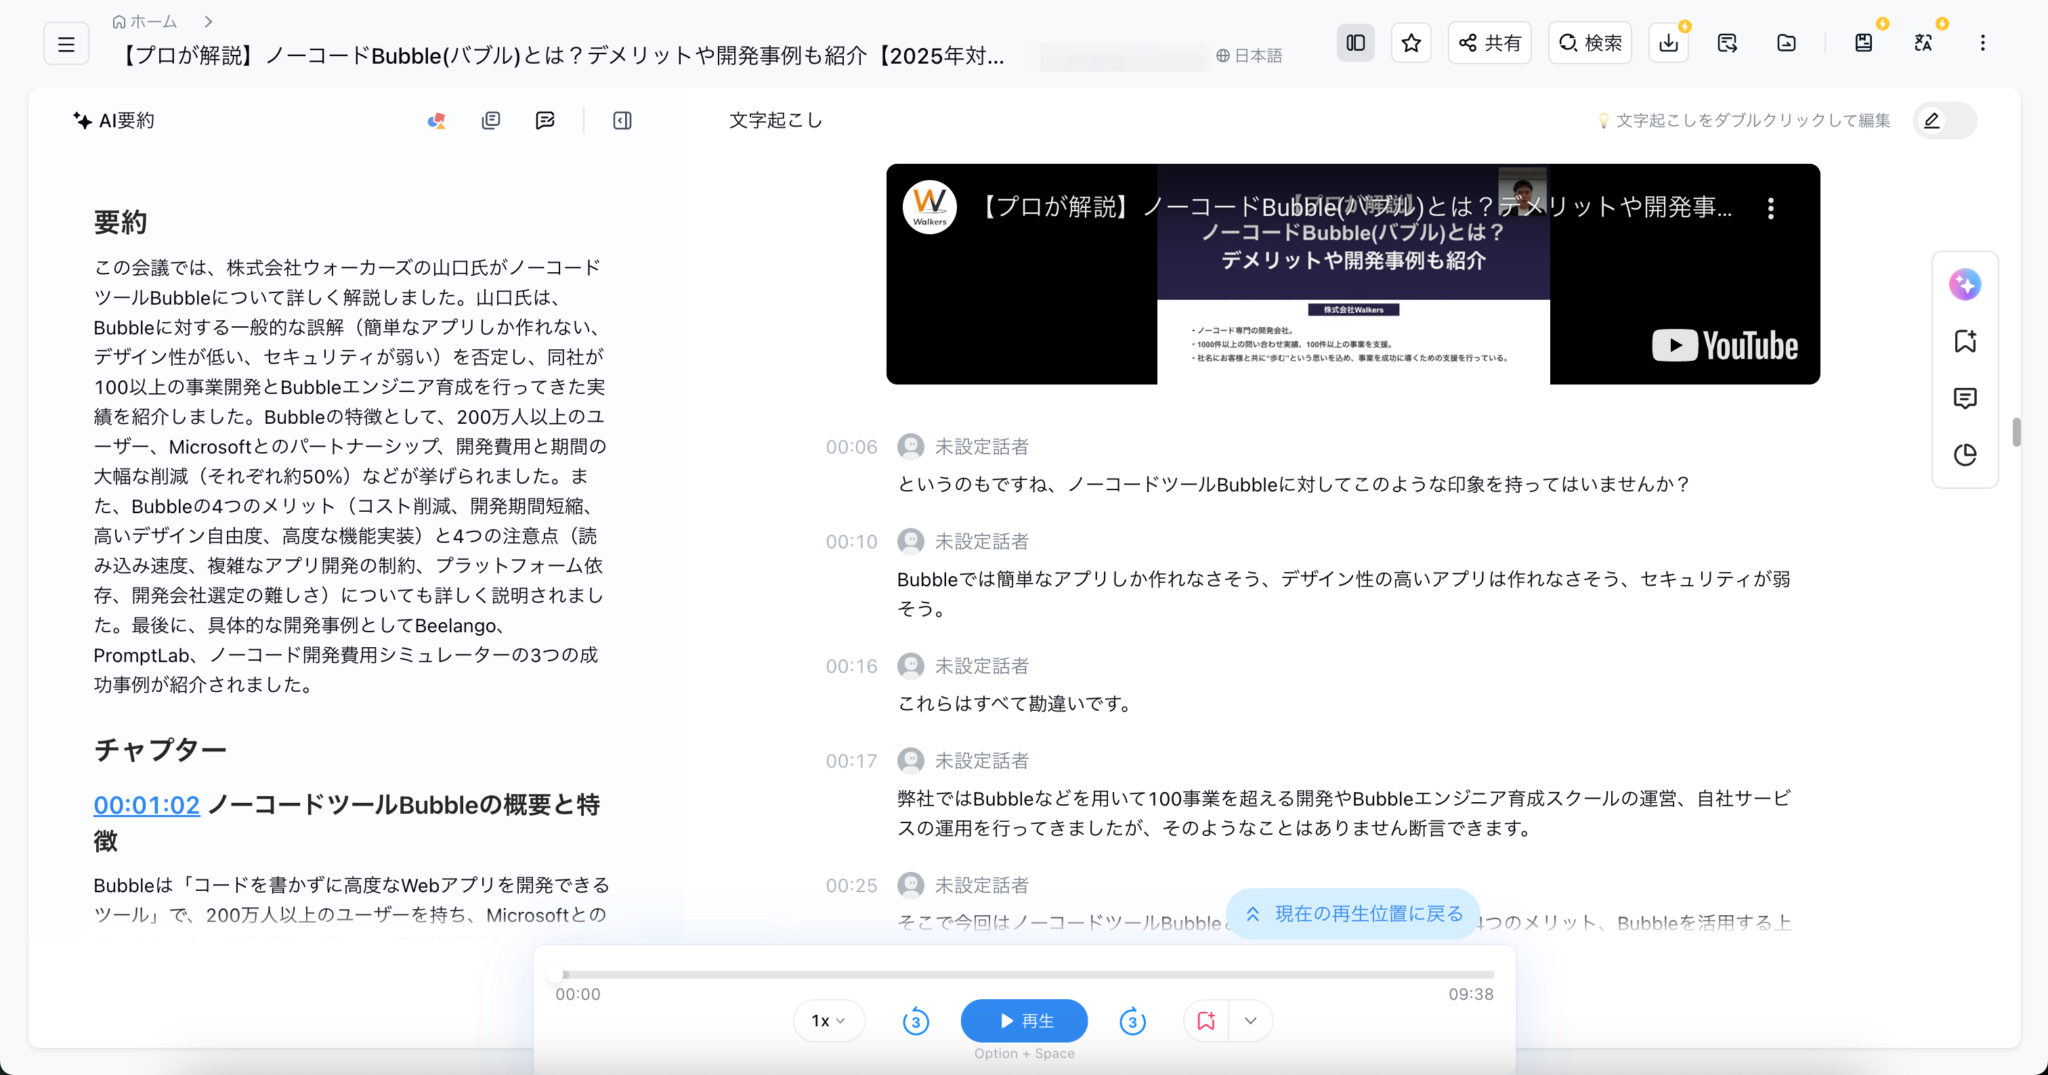
Task: Toggle the star to favorite this note
Action: pos(1411,42)
